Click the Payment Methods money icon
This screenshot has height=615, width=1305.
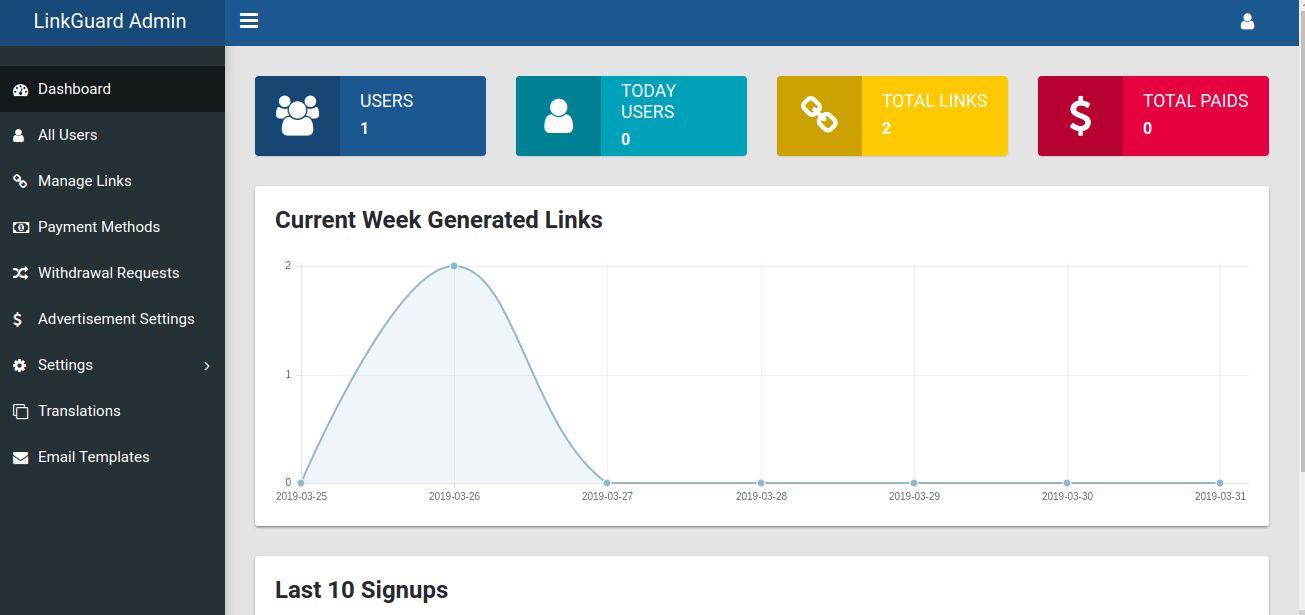click(x=20, y=227)
